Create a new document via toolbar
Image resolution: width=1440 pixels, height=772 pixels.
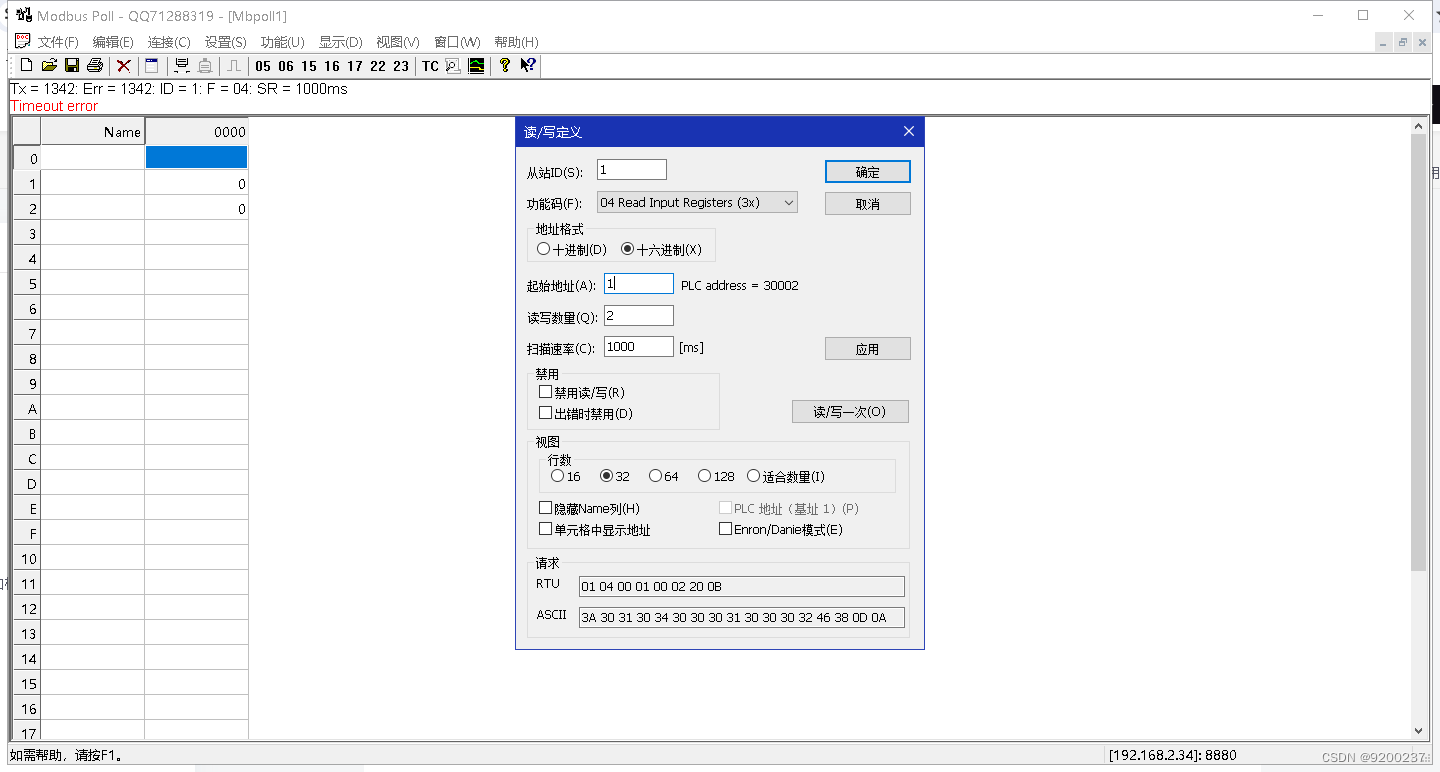[26, 66]
